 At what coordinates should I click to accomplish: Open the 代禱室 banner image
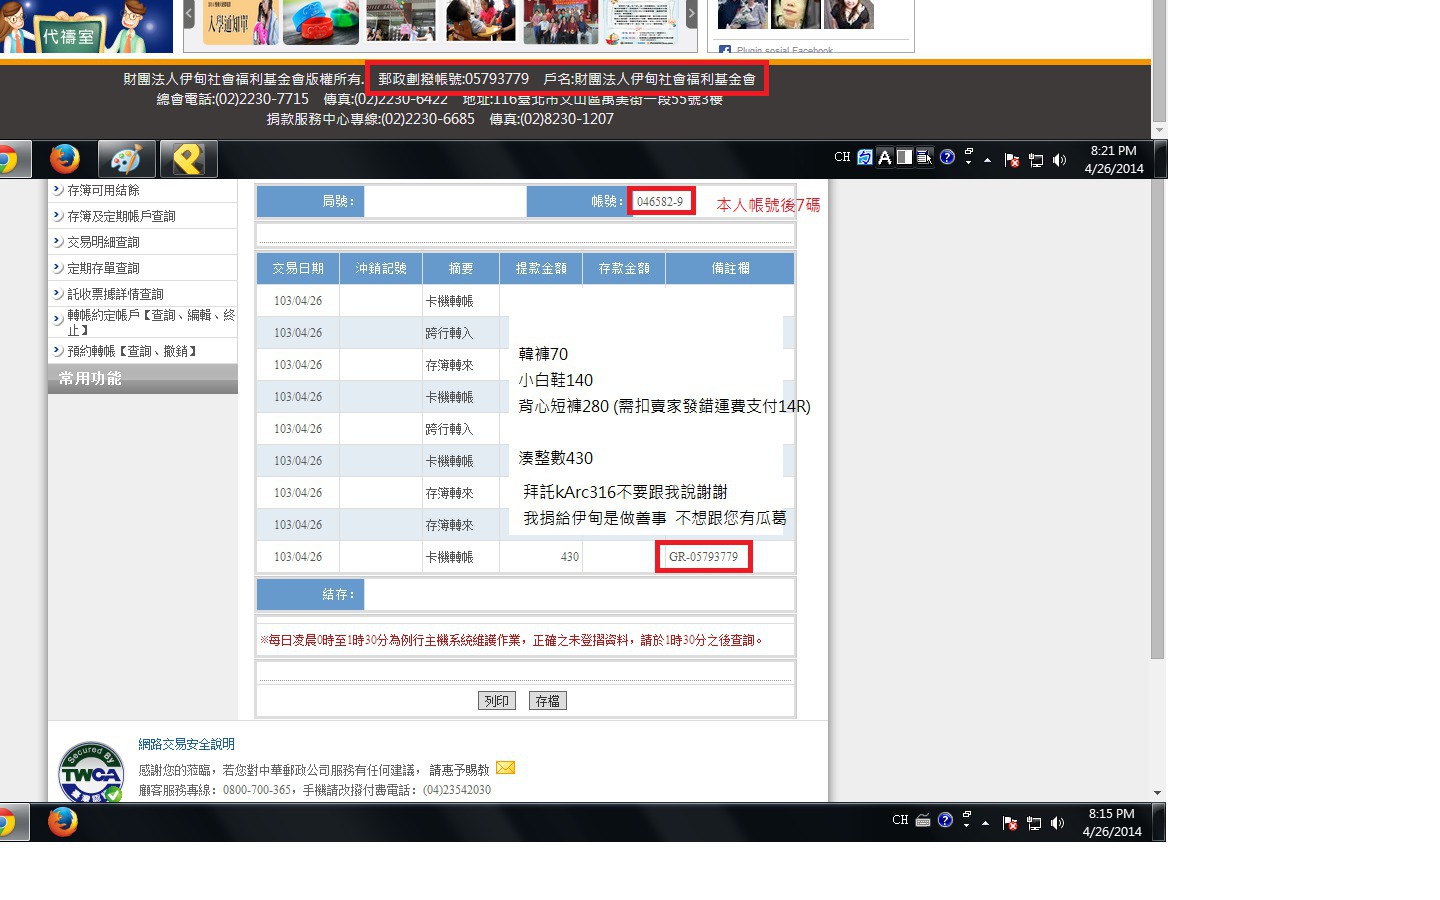tap(86, 26)
